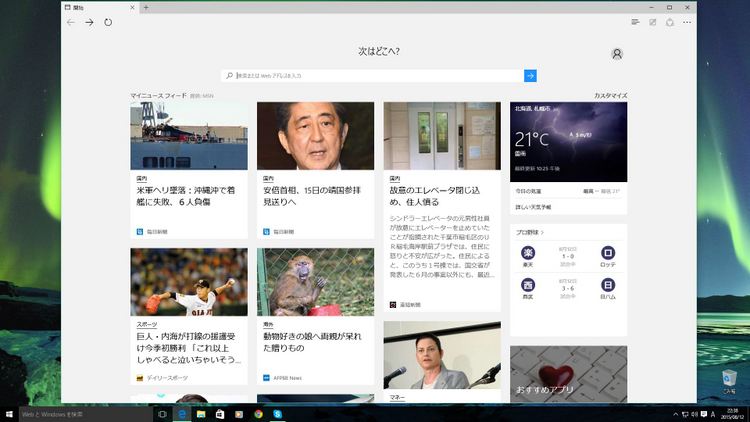This screenshot has width=750, height=422.
Task: Open Skype from the taskbar
Action: (x=277, y=414)
